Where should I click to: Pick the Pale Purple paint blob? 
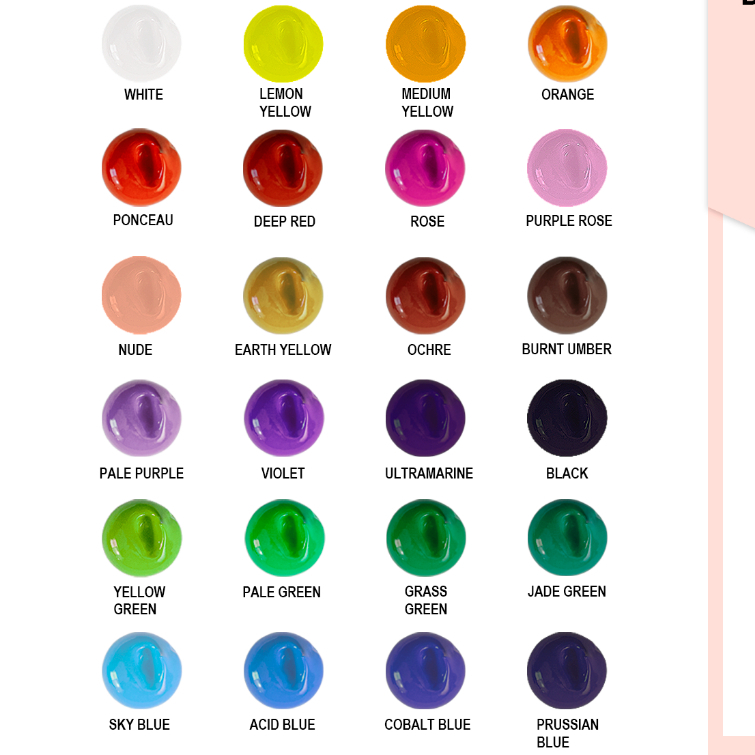tap(142, 418)
